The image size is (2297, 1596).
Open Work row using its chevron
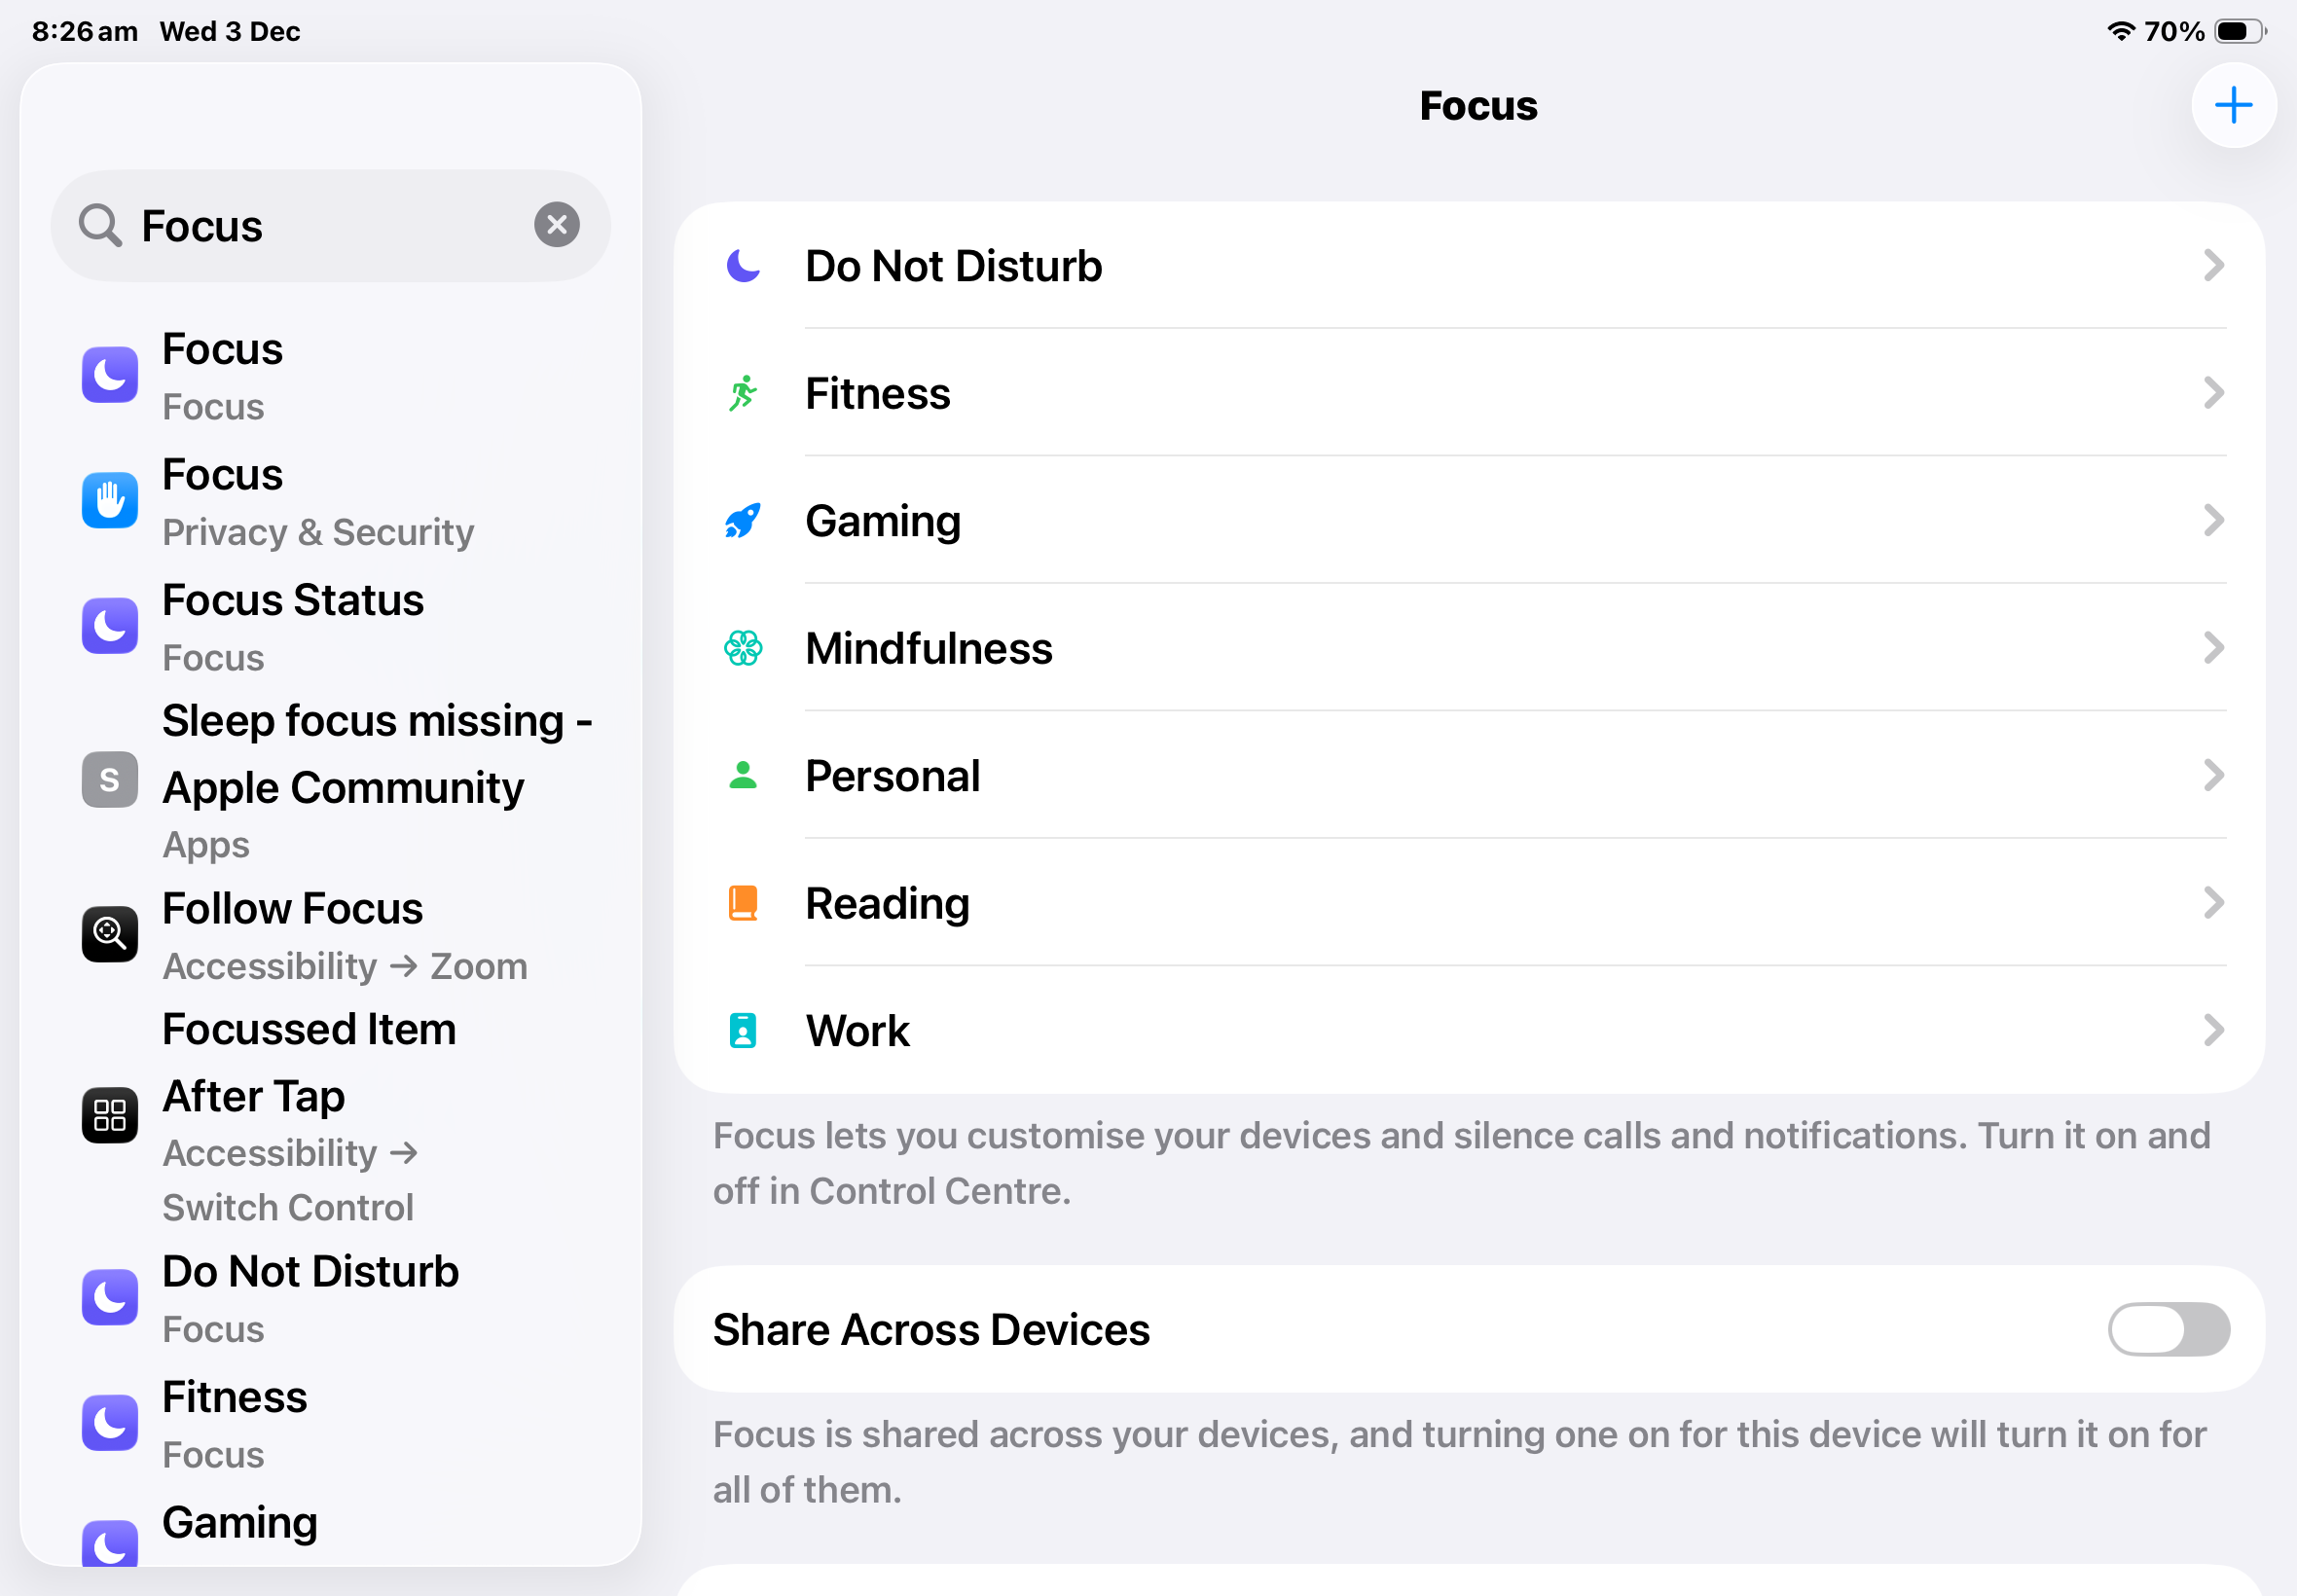click(x=2213, y=1030)
